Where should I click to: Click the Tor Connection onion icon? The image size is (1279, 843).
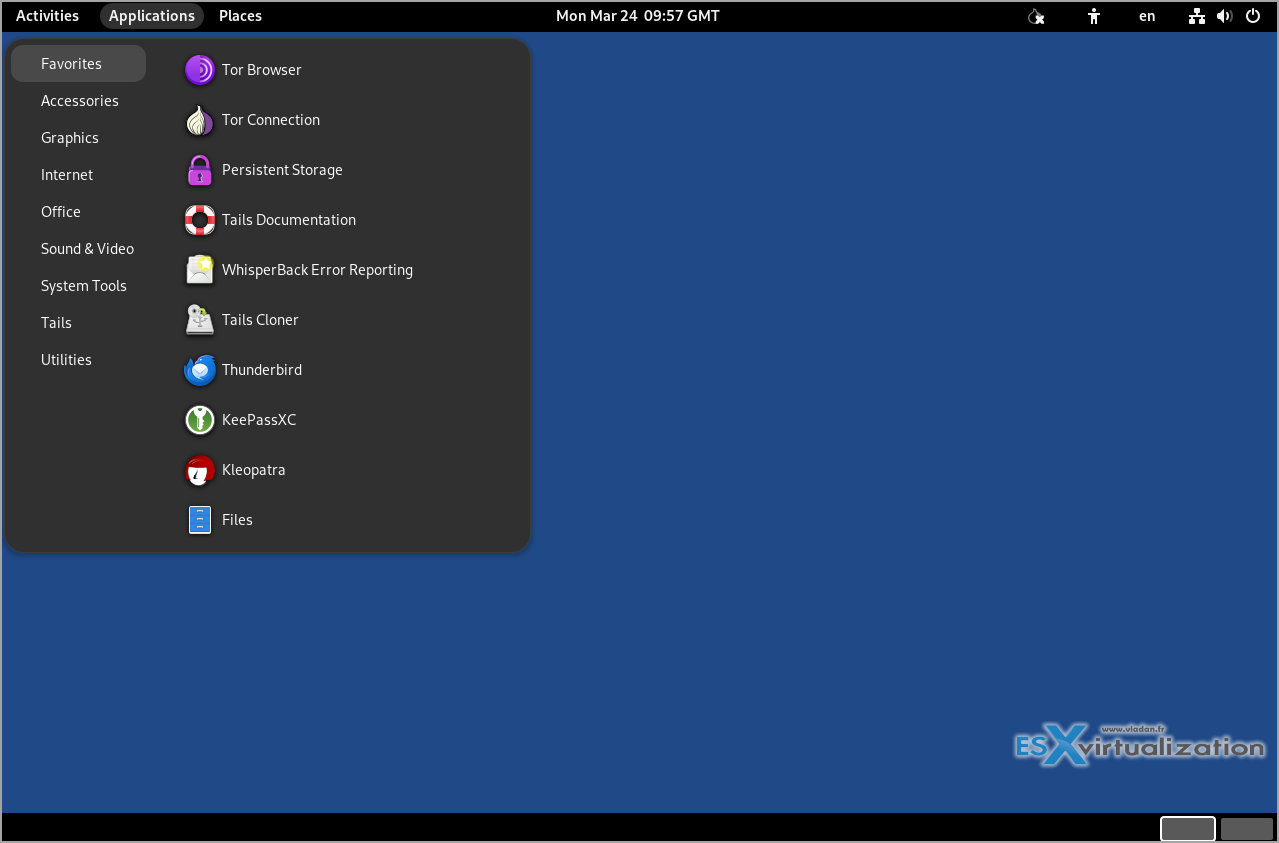tap(200, 120)
